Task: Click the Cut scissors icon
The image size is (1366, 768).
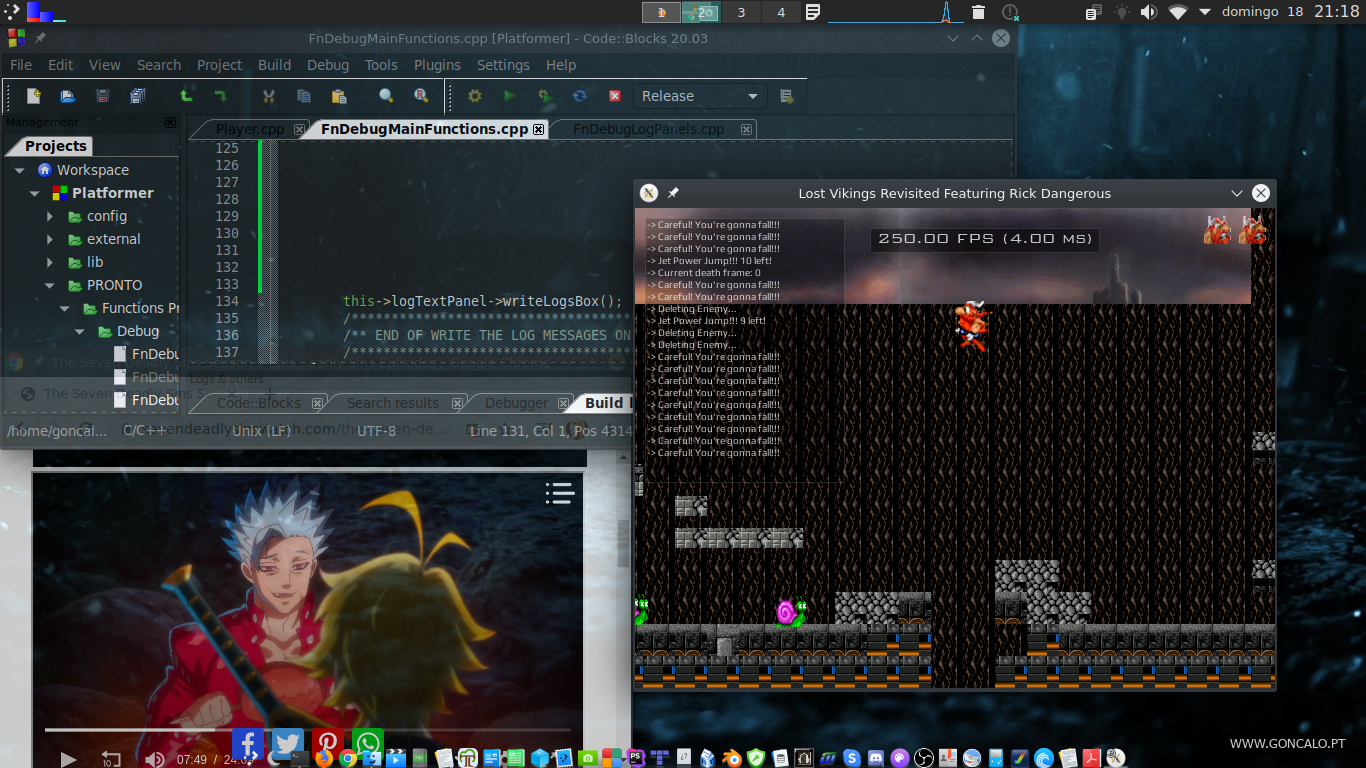Action: click(x=268, y=96)
